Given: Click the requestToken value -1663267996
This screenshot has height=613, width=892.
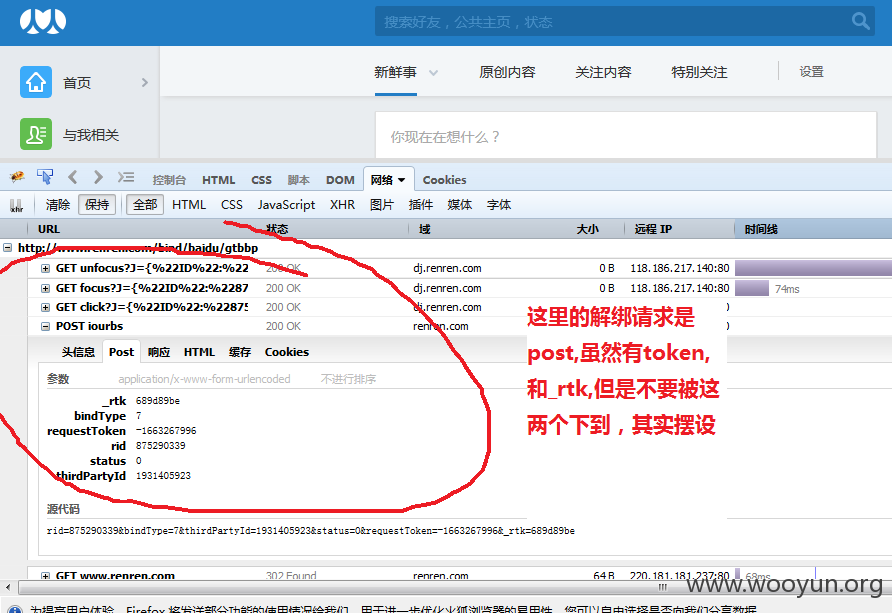Looking at the screenshot, I should (166, 431).
